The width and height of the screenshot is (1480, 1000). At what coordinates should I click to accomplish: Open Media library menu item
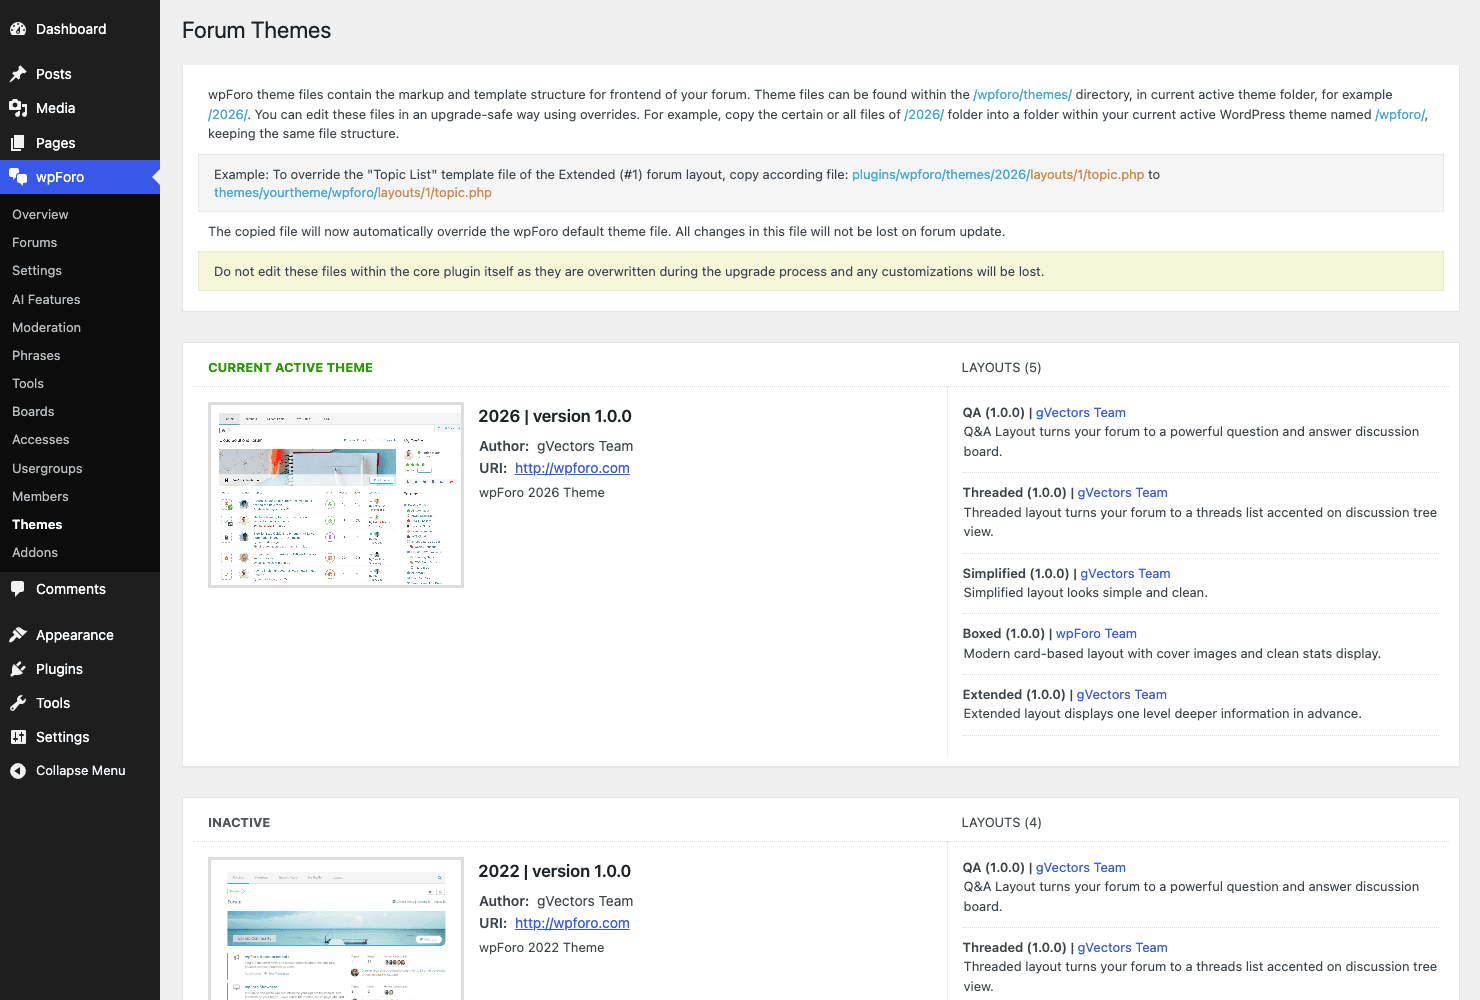pos(80,108)
